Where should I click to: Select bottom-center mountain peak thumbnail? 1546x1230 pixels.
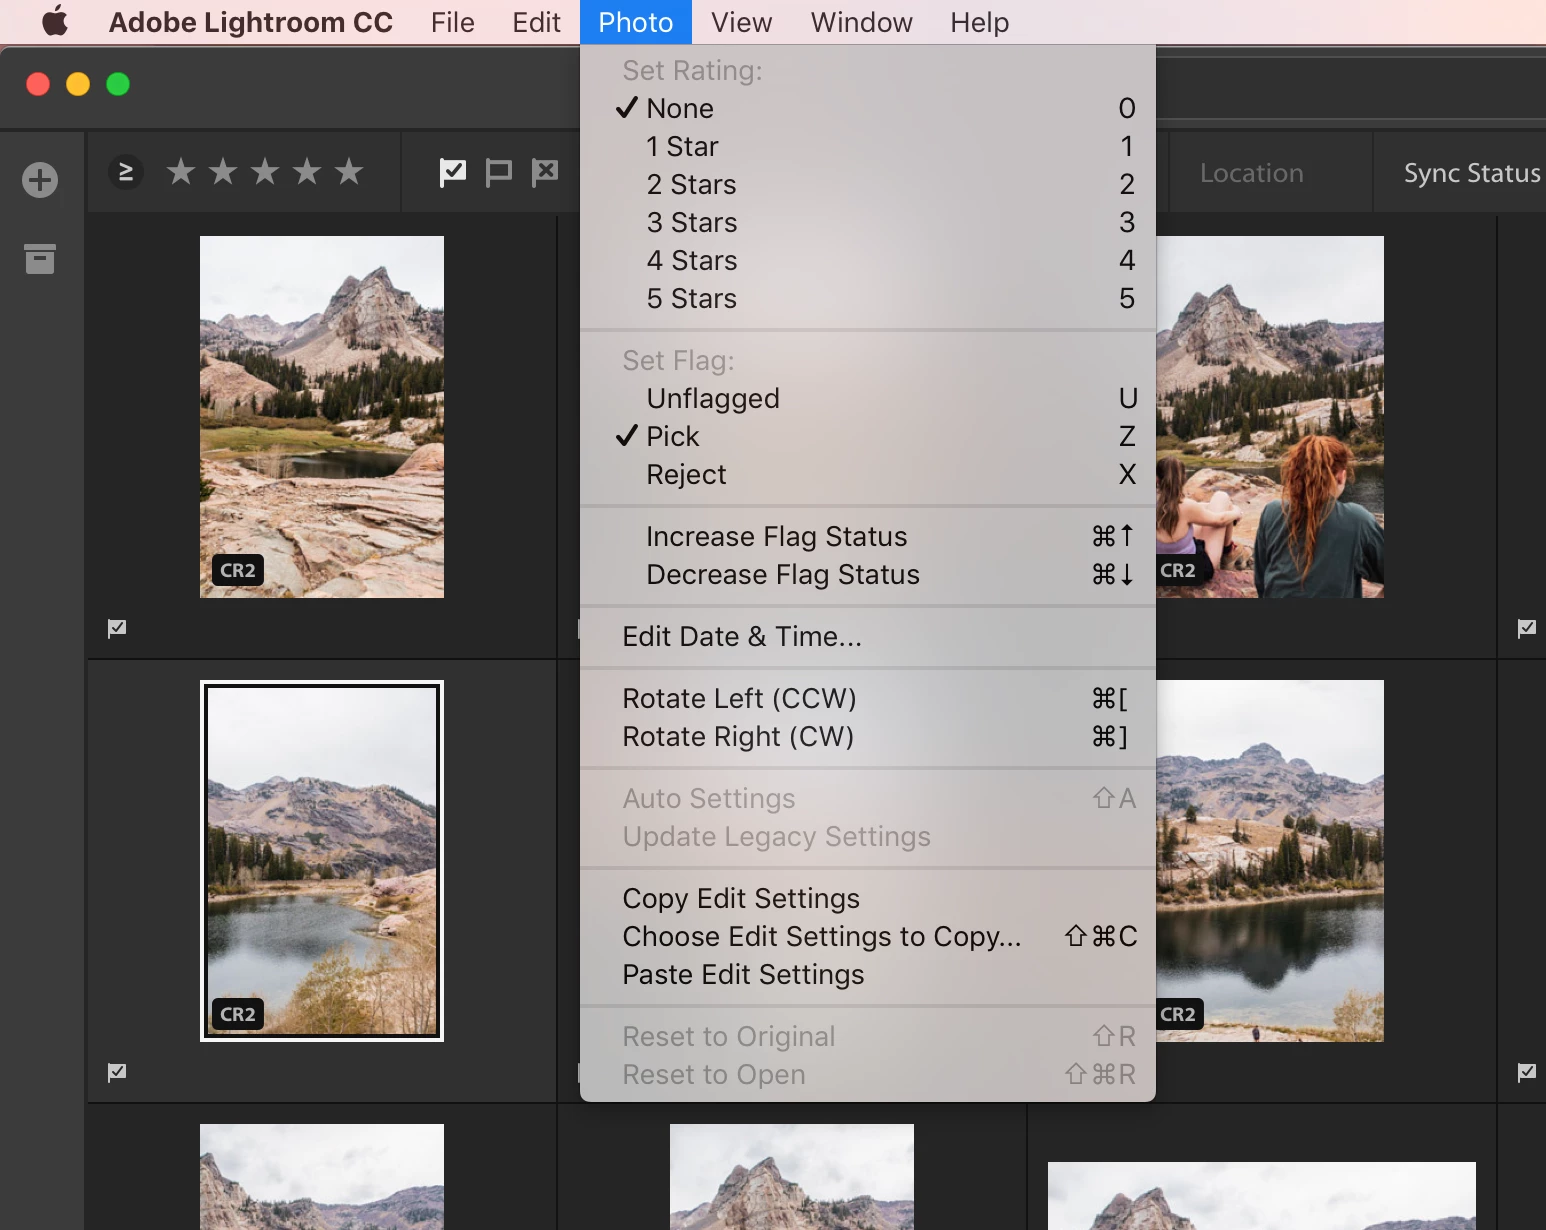792,1177
